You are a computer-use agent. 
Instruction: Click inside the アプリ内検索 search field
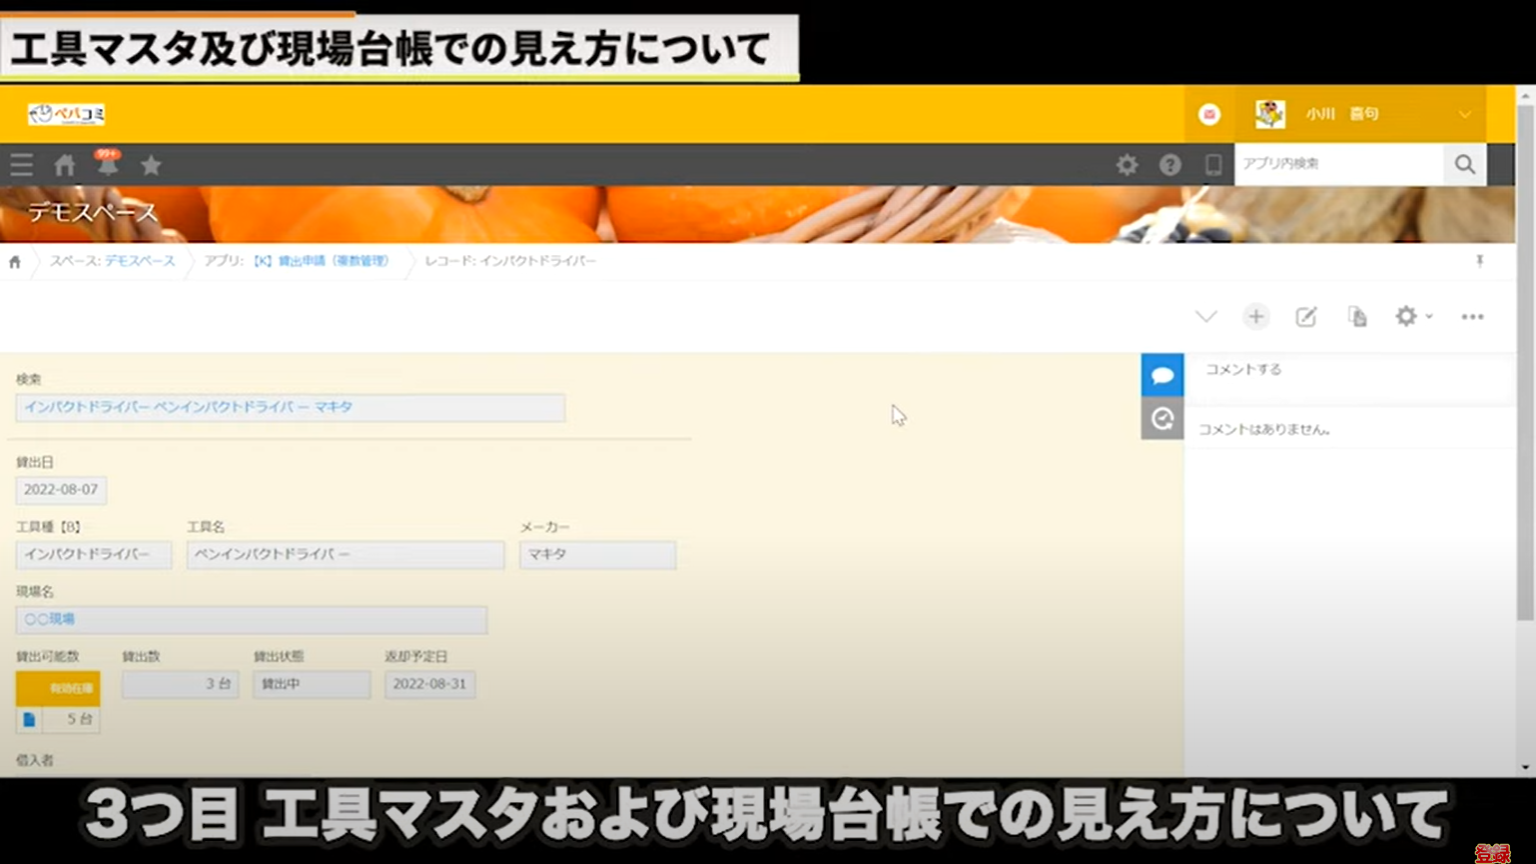click(1340, 164)
